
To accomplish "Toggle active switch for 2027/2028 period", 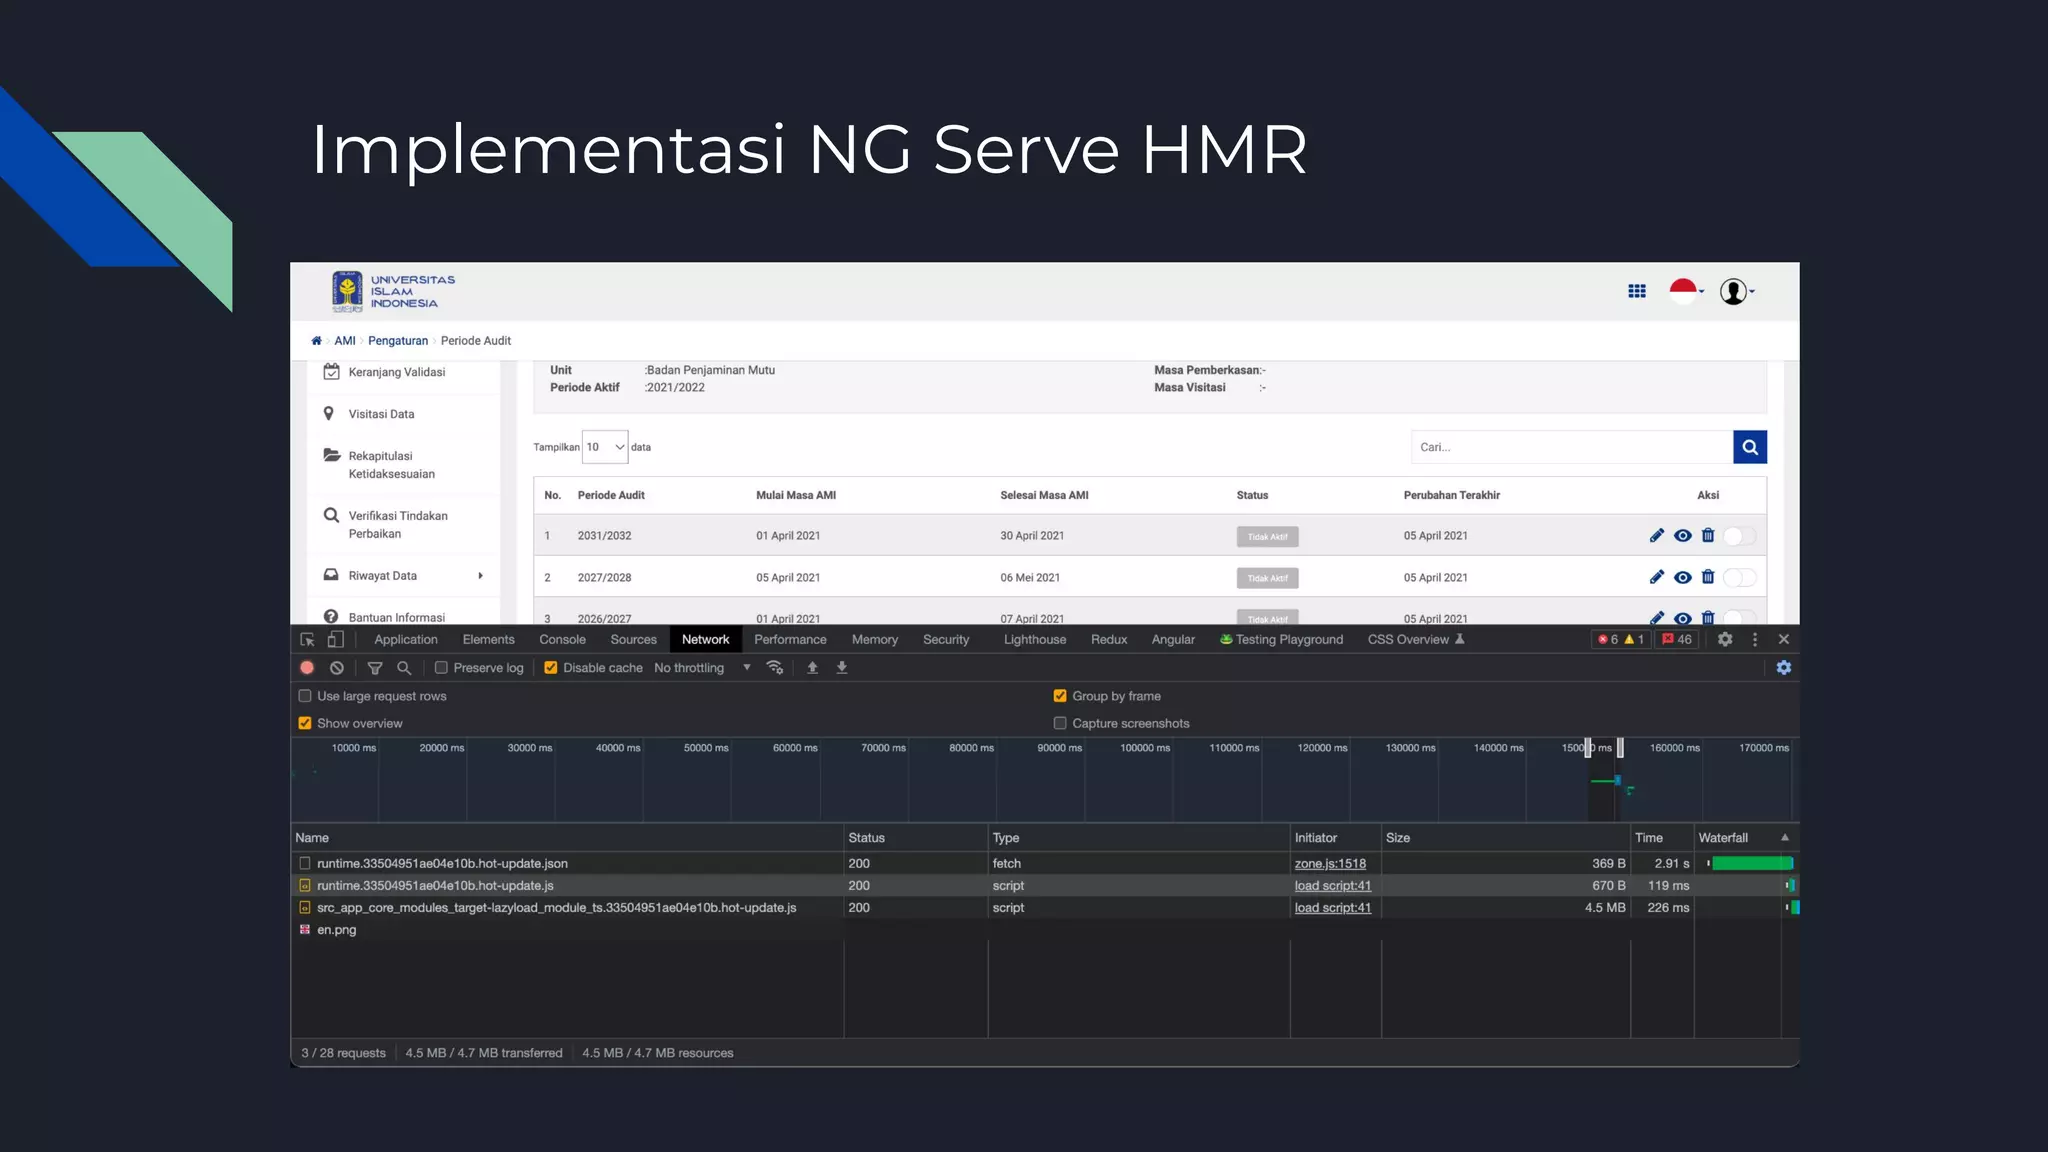I will pyautogui.click(x=1740, y=577).
